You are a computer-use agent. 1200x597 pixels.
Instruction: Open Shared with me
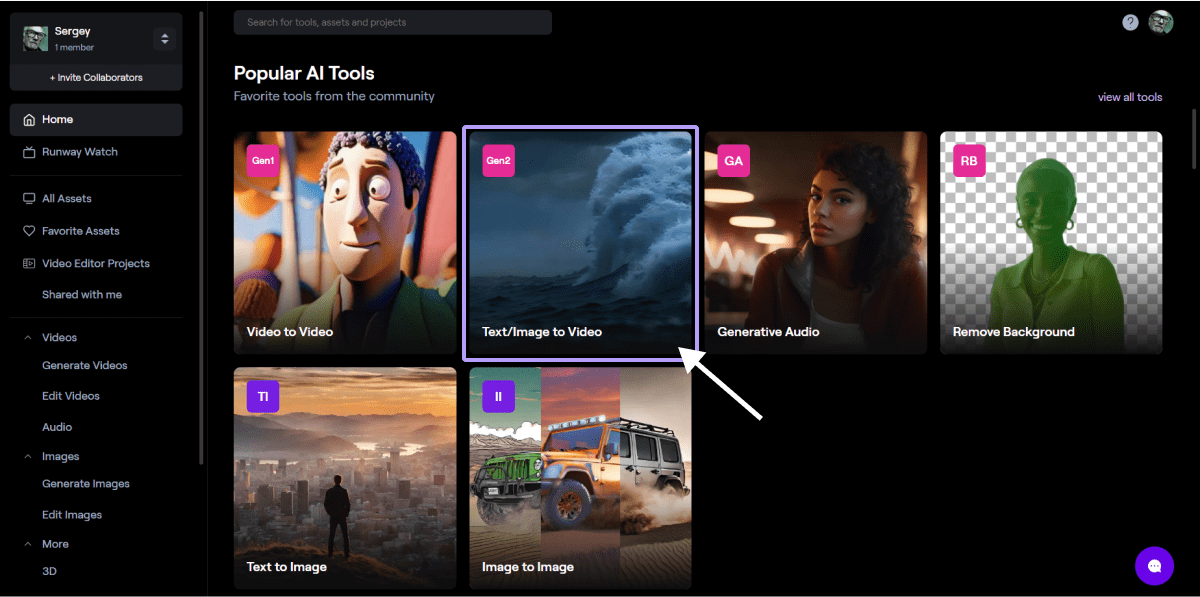point(82,295)
